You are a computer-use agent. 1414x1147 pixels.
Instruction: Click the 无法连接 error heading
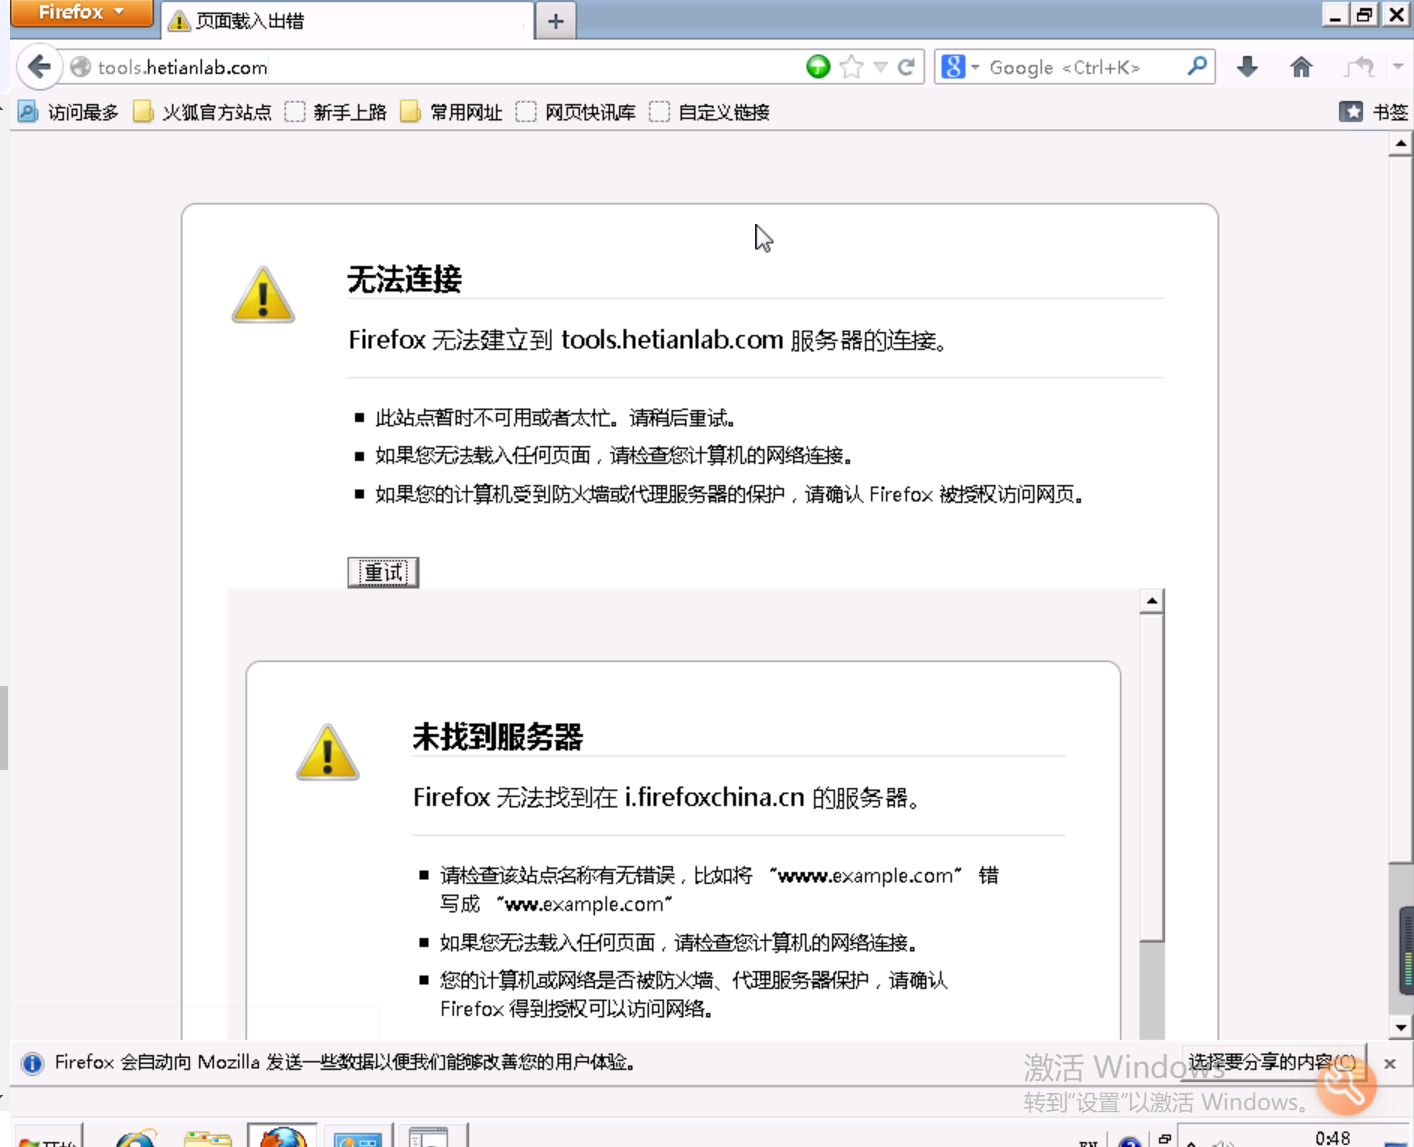point(404,279)
